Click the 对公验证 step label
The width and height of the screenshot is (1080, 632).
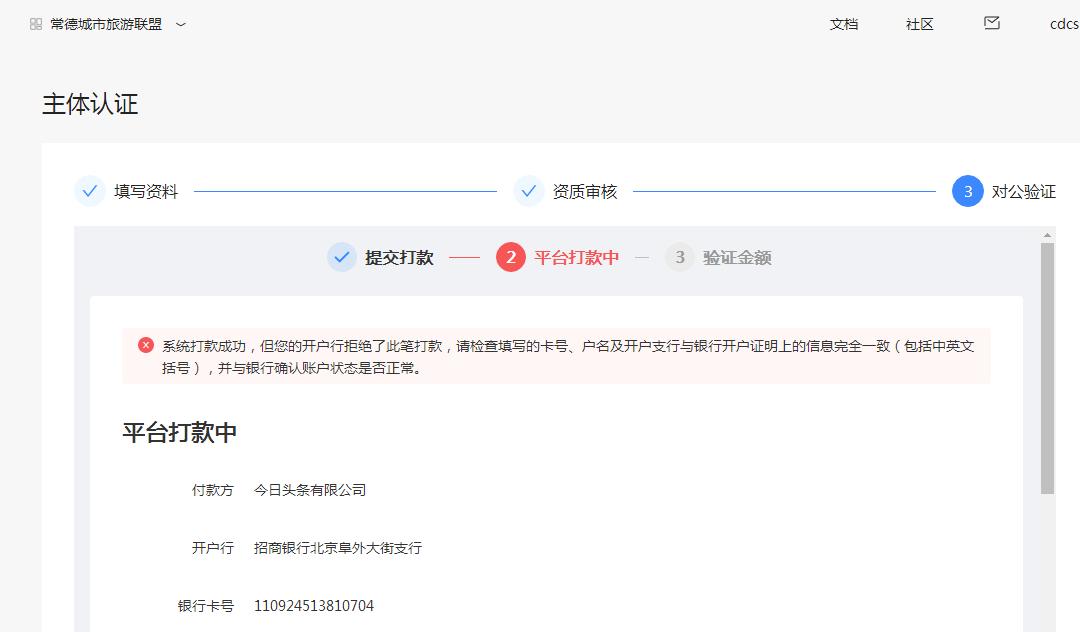1023,192
